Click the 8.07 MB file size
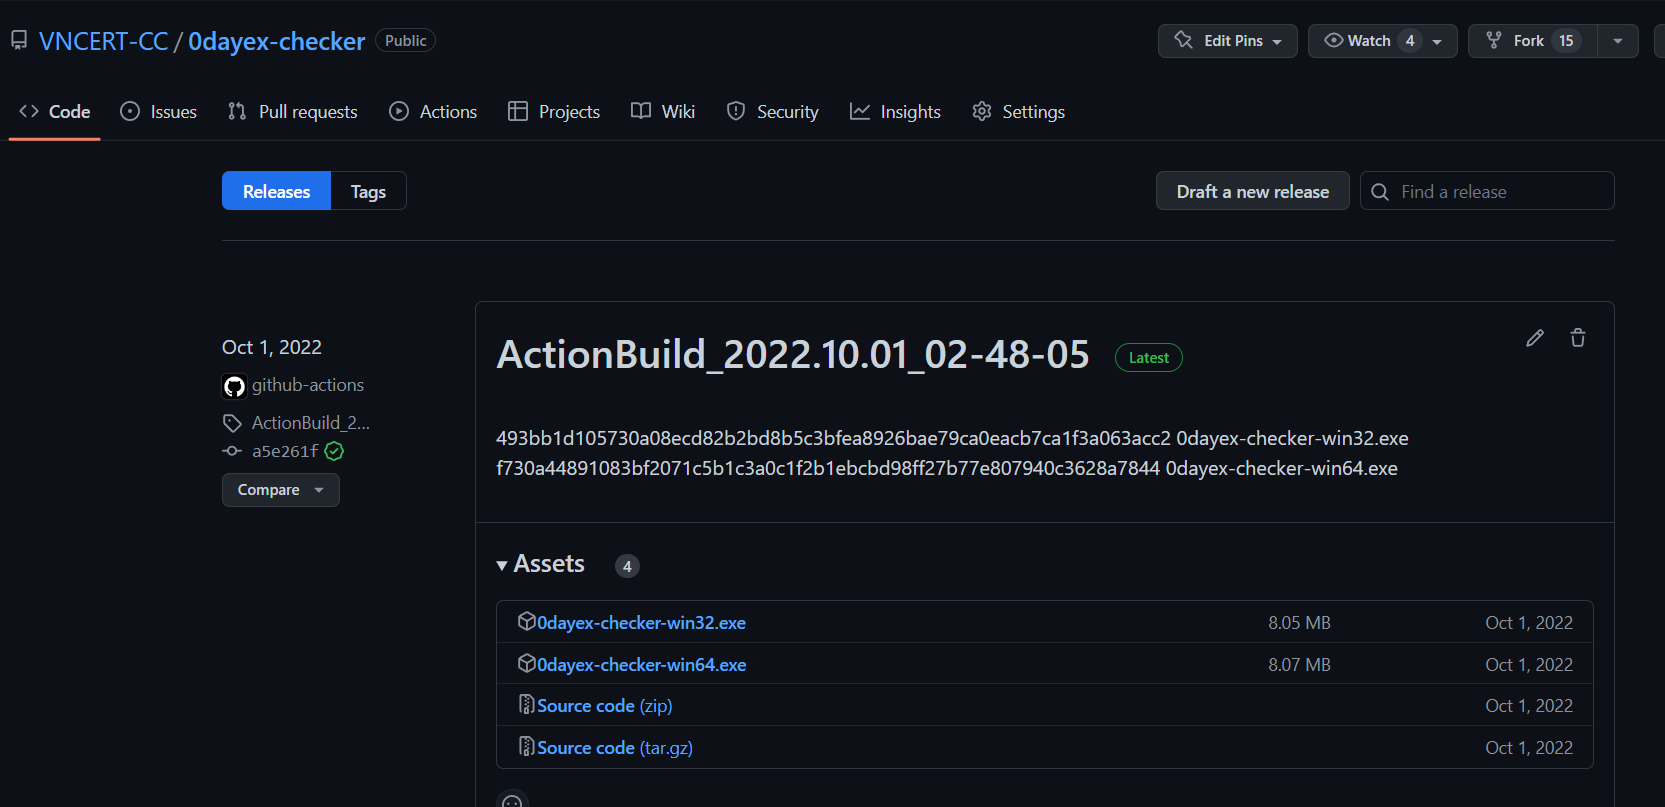 tap(1299, 665)
